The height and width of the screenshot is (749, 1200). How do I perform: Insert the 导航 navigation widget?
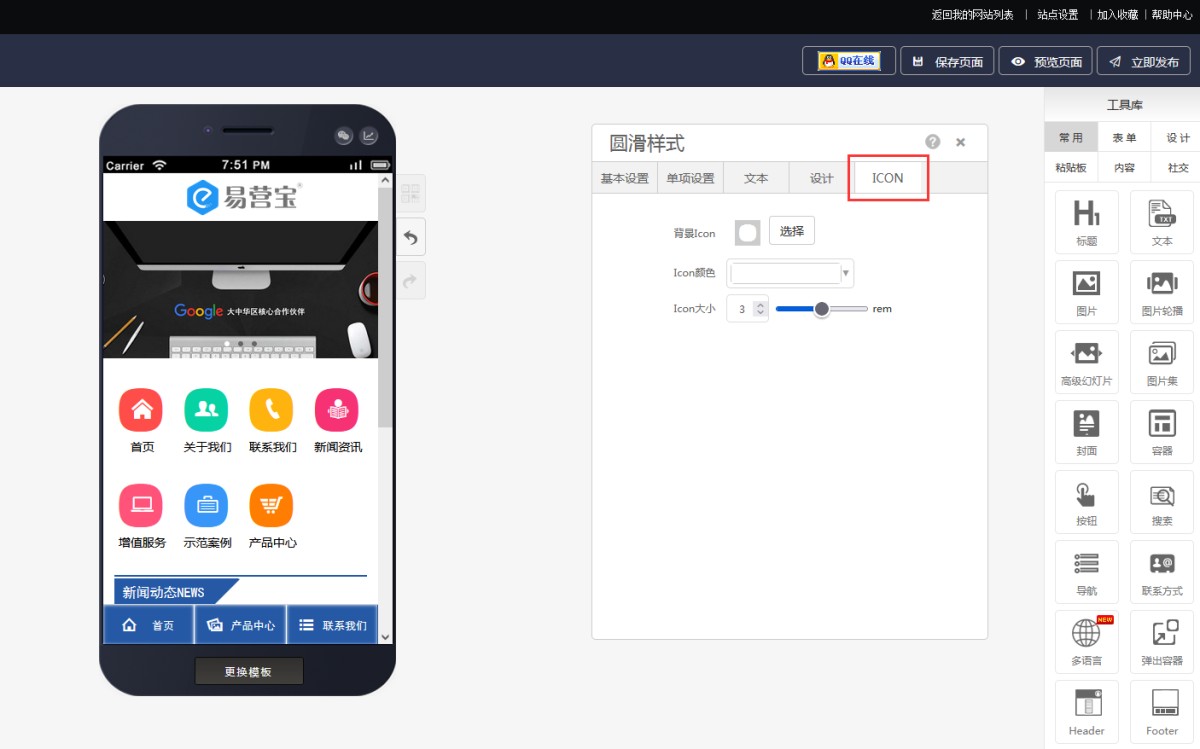pyautogui.click(x=1086, y=572)
